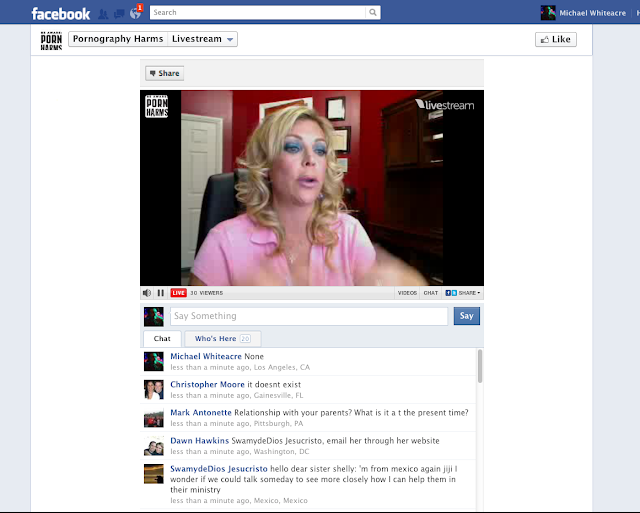Click the 30 VIEWERS count
The height and width of the screenshot is (513, 640).
coord(207,293)
